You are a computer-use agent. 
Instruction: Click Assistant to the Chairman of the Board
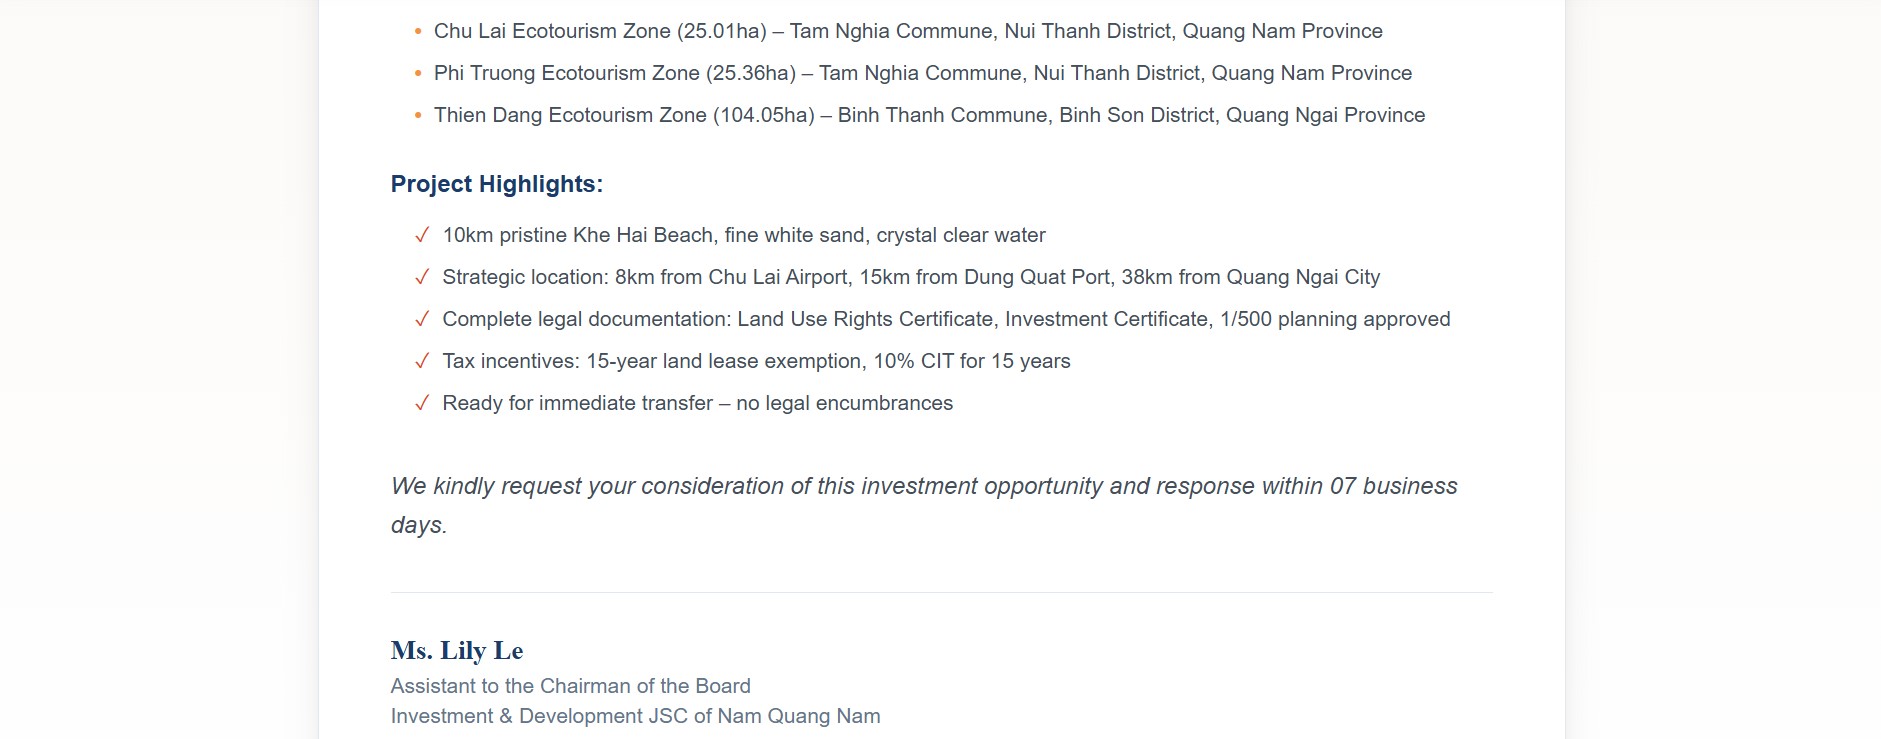pos(570,686)
